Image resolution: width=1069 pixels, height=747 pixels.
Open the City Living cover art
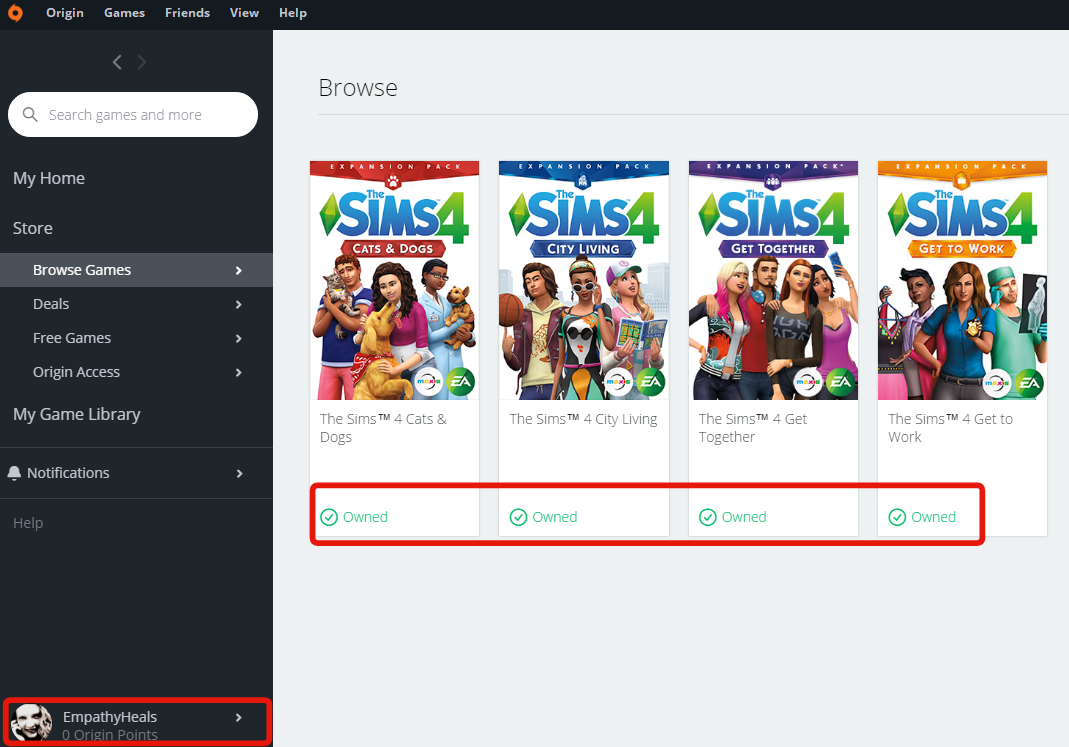click(584, 280)
